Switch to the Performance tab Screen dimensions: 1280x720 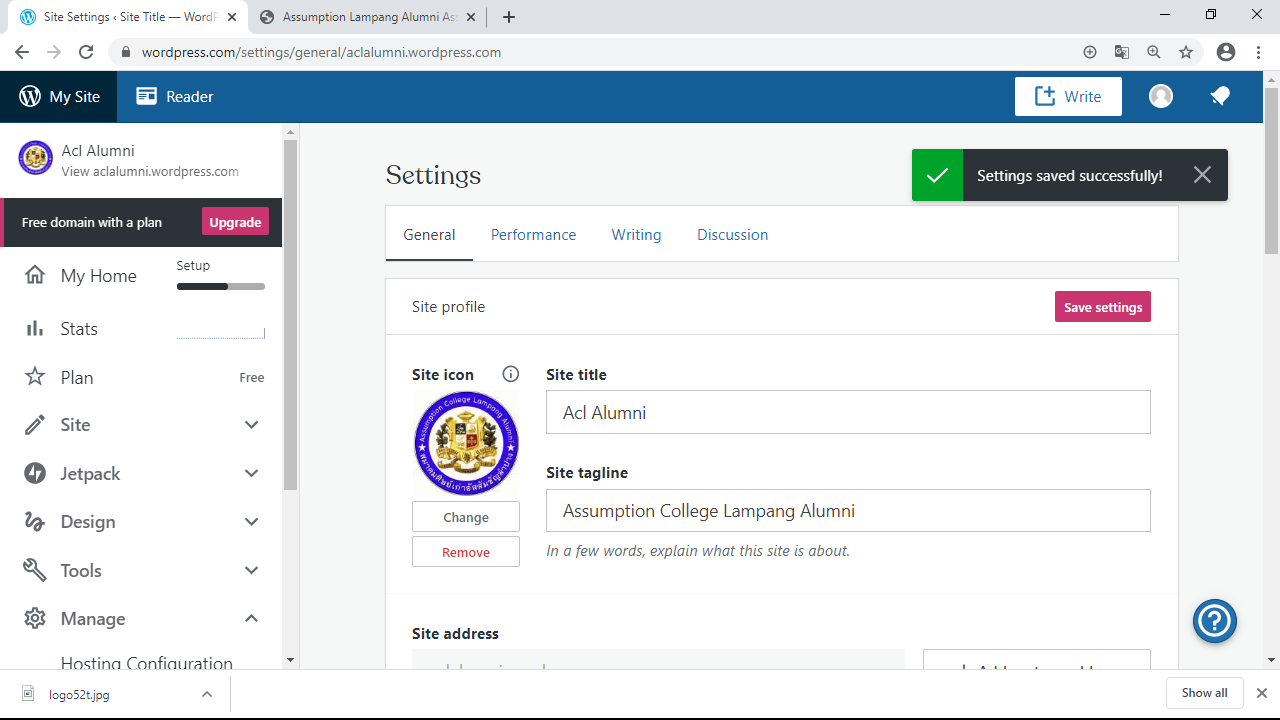click(533, 235)
